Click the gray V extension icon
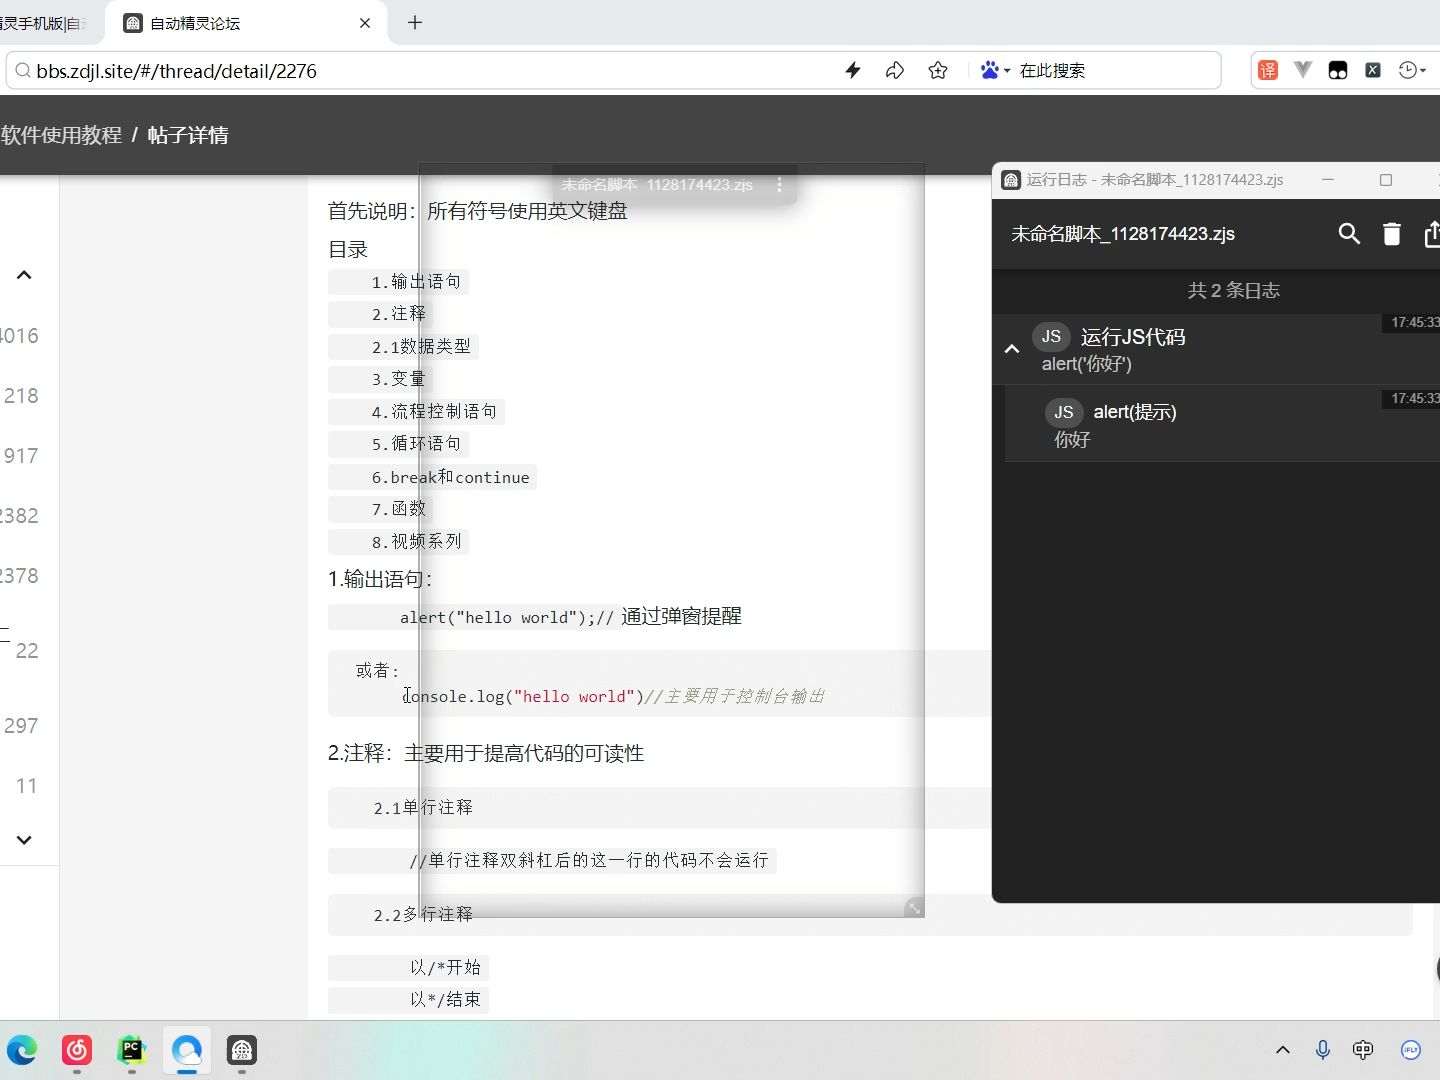Image resolution: width=1440 pixels, height=1080 pixels. [x=1303, y=70]
